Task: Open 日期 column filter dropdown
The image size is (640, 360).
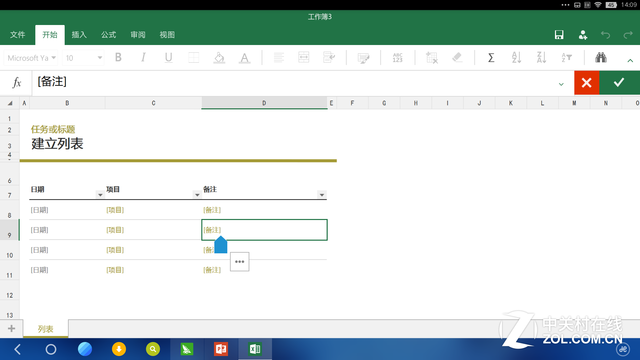Action: 100,195
